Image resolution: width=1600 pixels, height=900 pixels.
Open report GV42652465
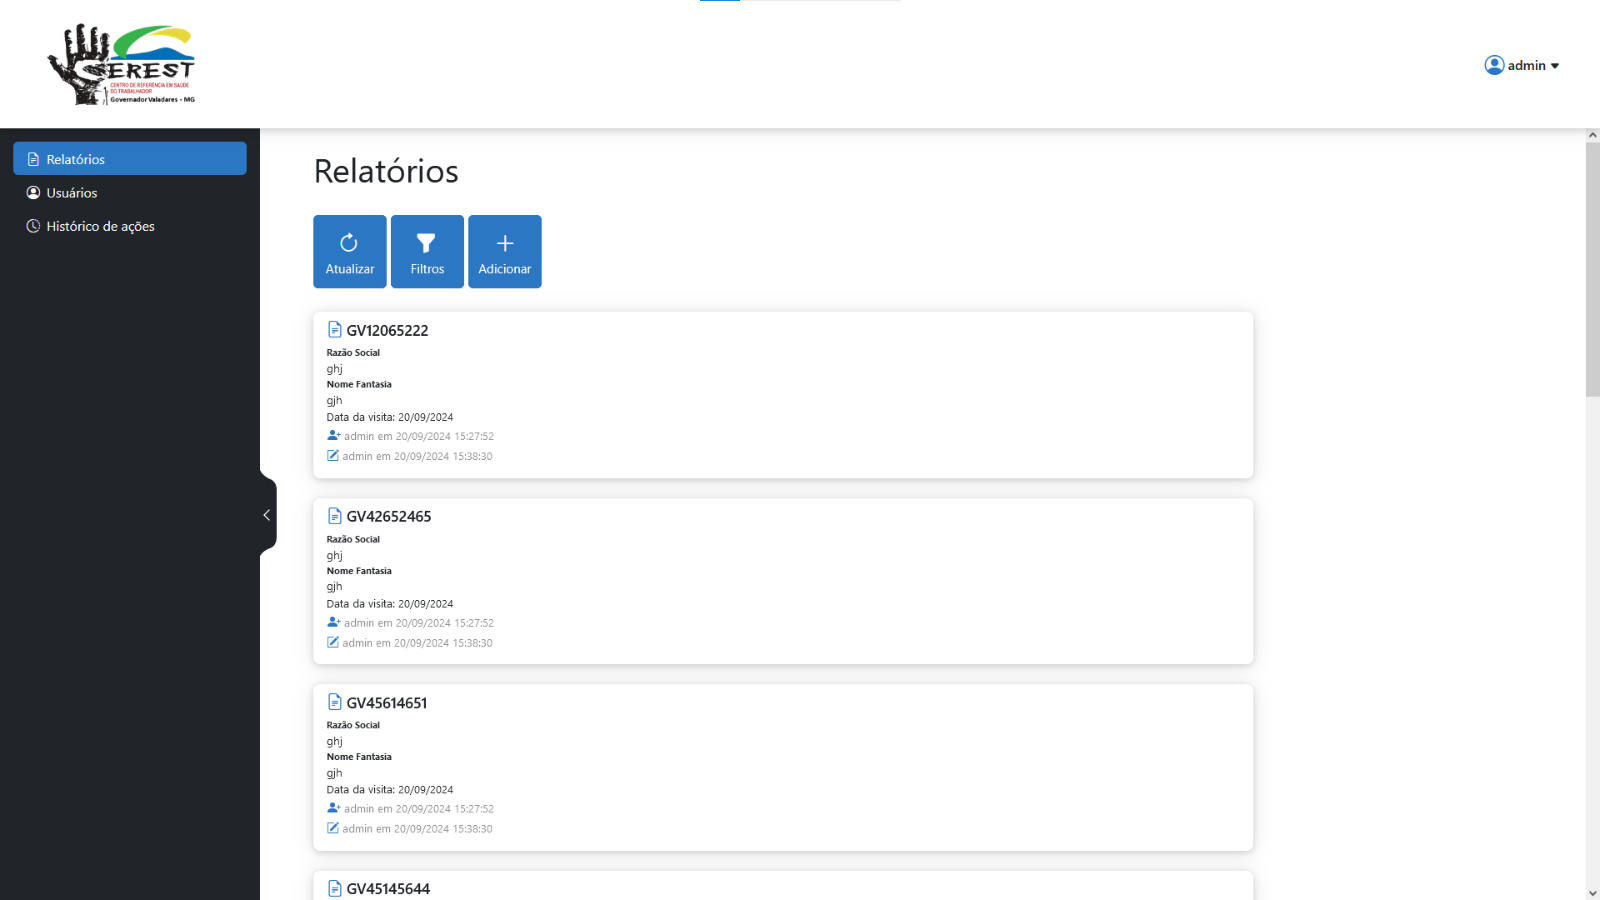[x=389, y=517]
